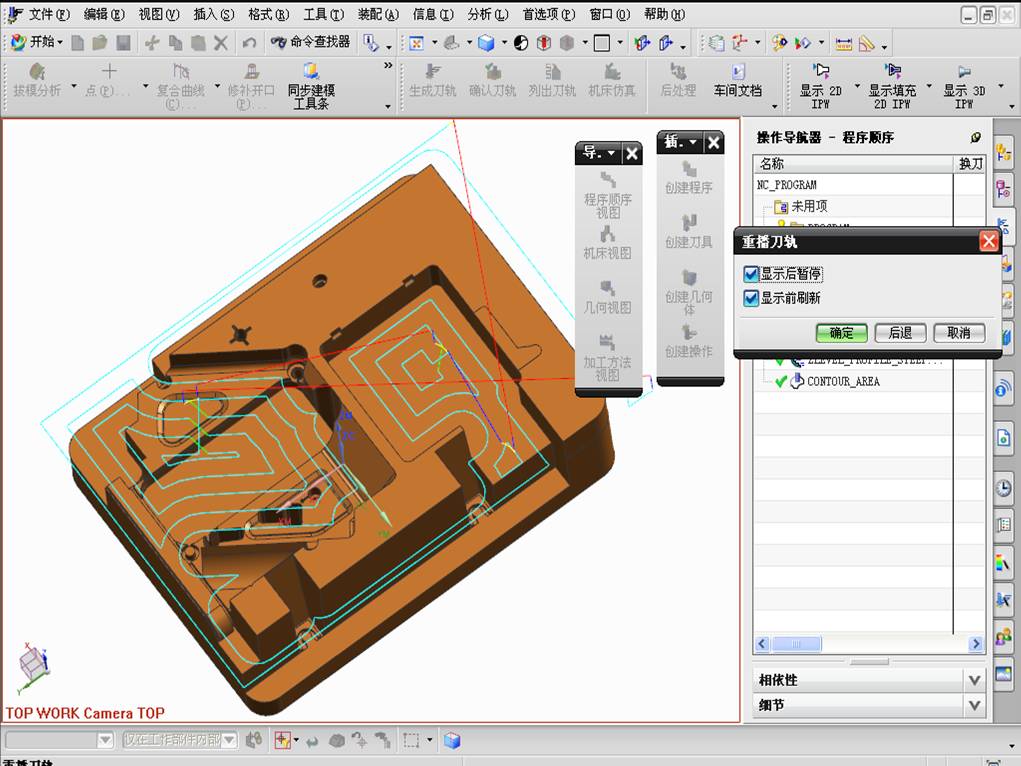Click the undo arrow in the toolbar

(x=249, y=43)
